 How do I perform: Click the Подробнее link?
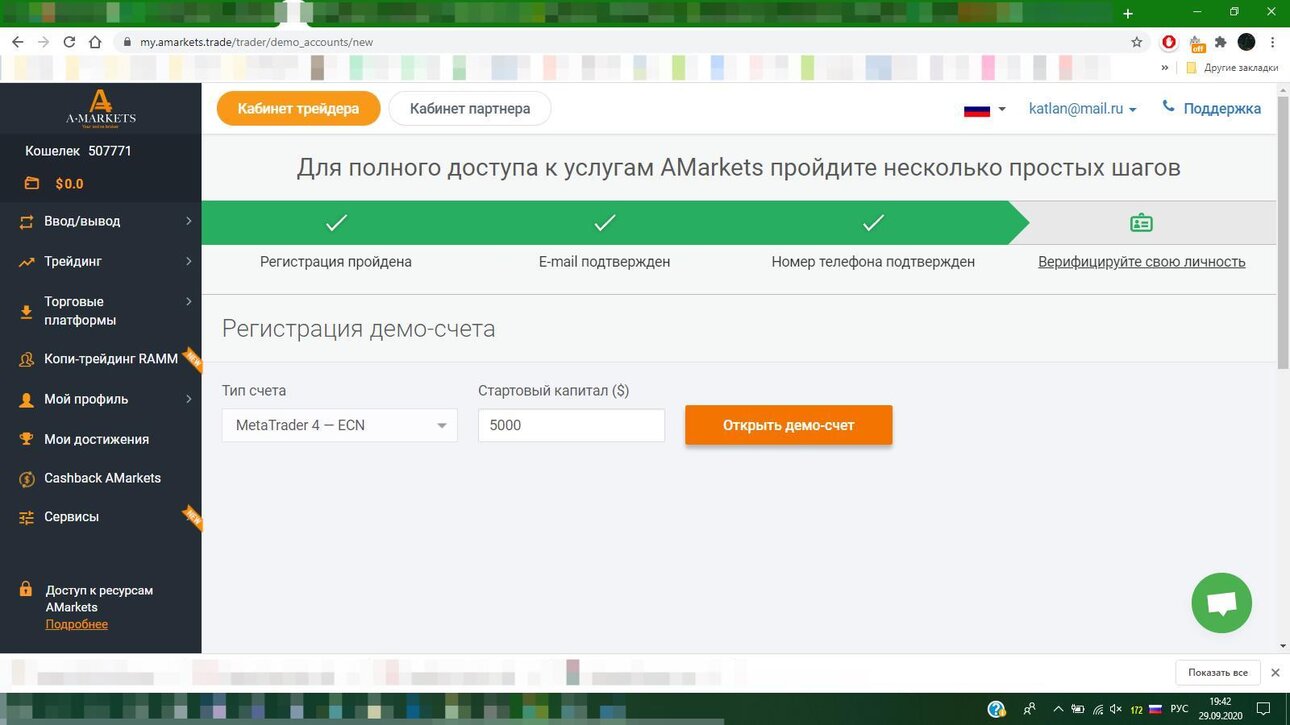pos(76,624)
